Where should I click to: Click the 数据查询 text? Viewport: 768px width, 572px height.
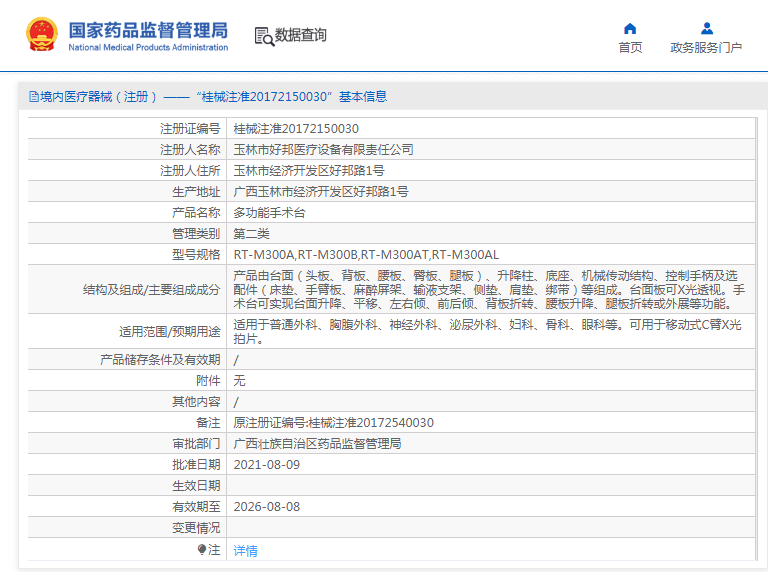[300, 35]
